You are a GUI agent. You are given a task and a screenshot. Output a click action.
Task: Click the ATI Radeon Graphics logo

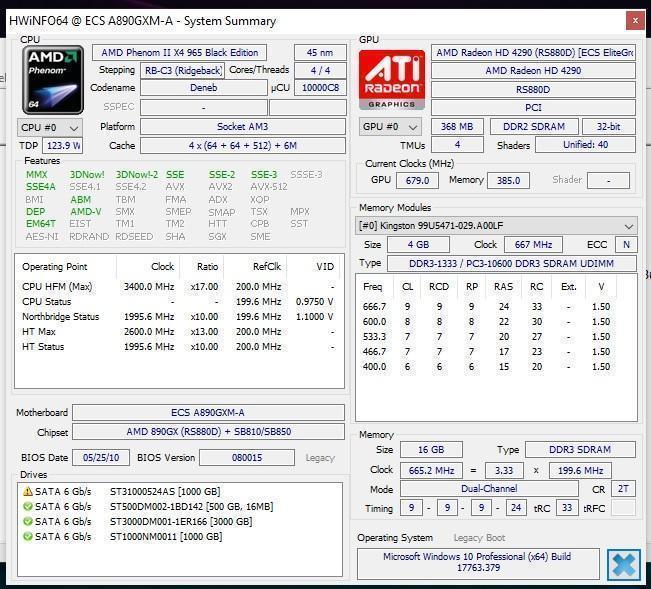[x=392, y=79]
